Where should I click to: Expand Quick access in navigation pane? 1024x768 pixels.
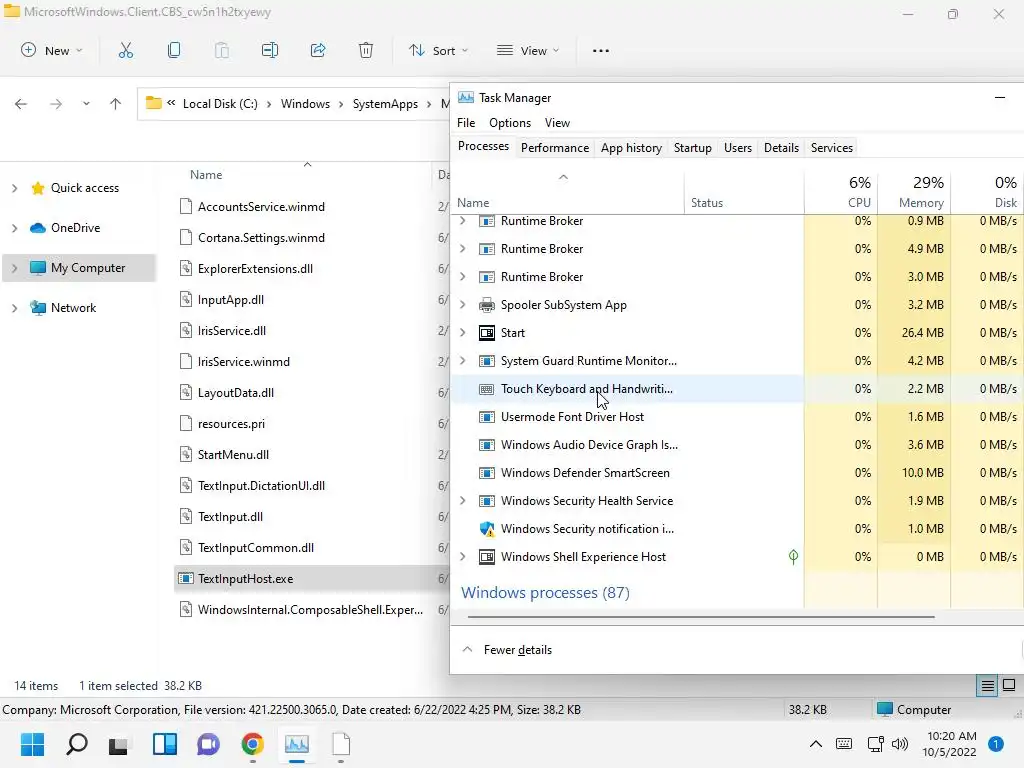point(14,188)
